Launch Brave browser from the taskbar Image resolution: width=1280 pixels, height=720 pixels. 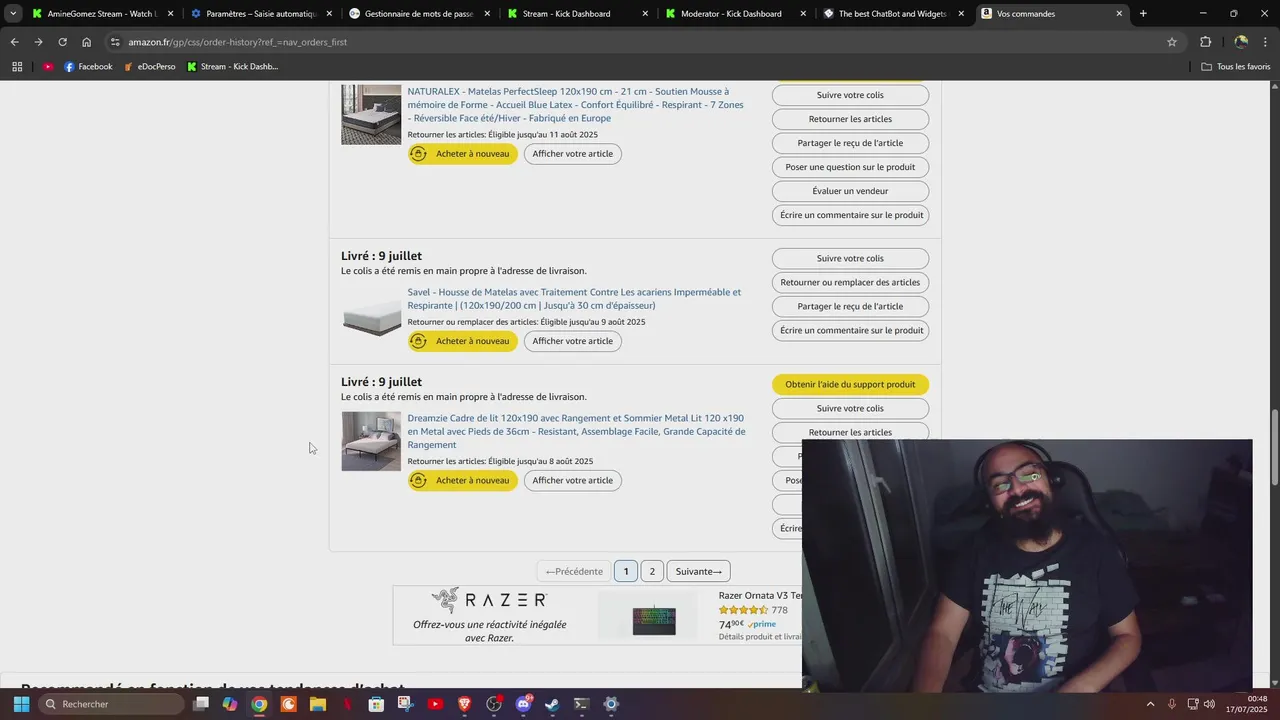(x=464, y=704)
